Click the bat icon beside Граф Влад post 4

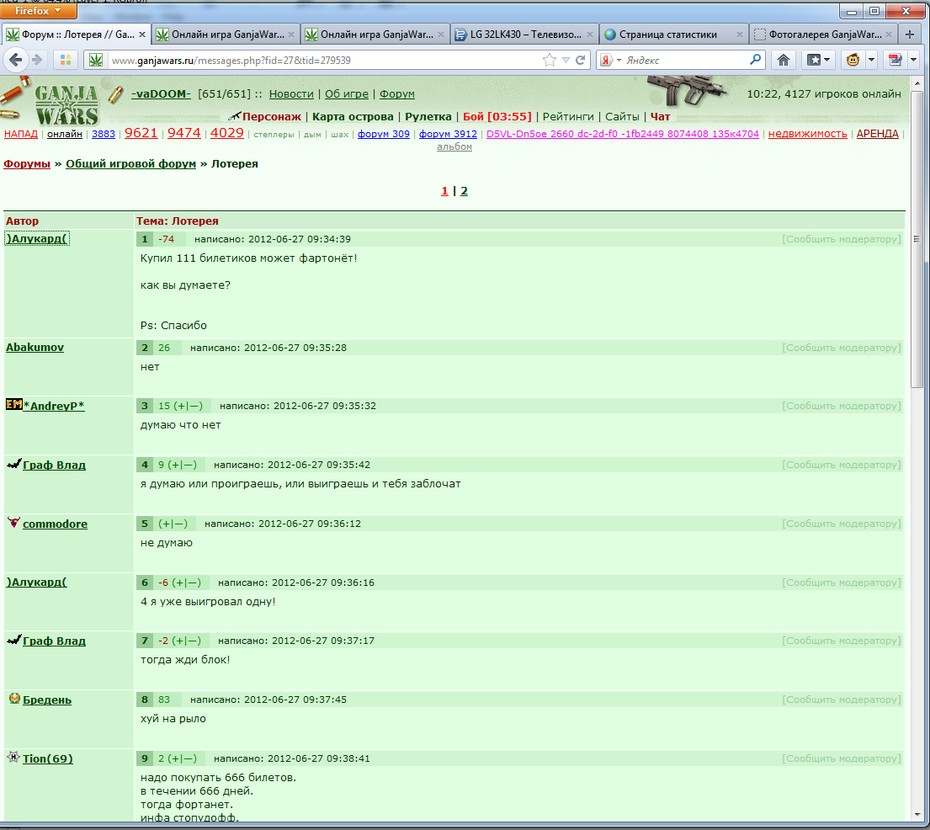pos(14,463)
